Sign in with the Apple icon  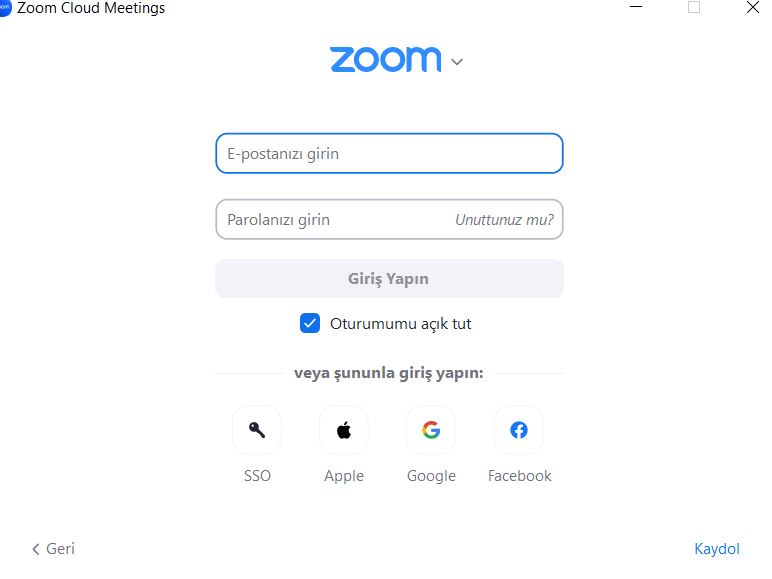point(344,430)
